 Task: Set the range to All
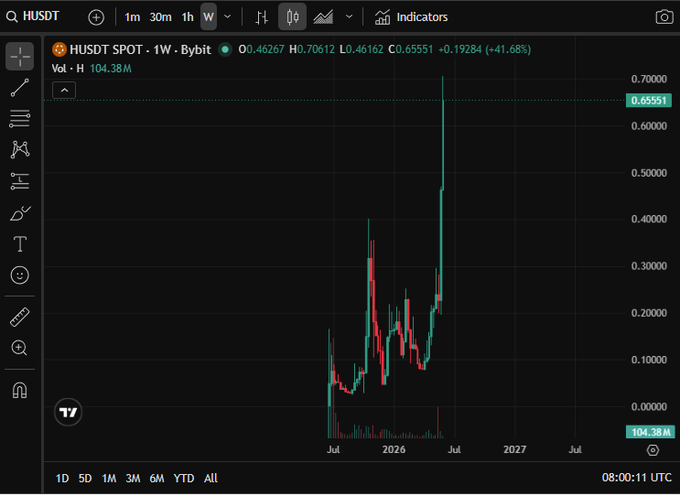[211, 478]
